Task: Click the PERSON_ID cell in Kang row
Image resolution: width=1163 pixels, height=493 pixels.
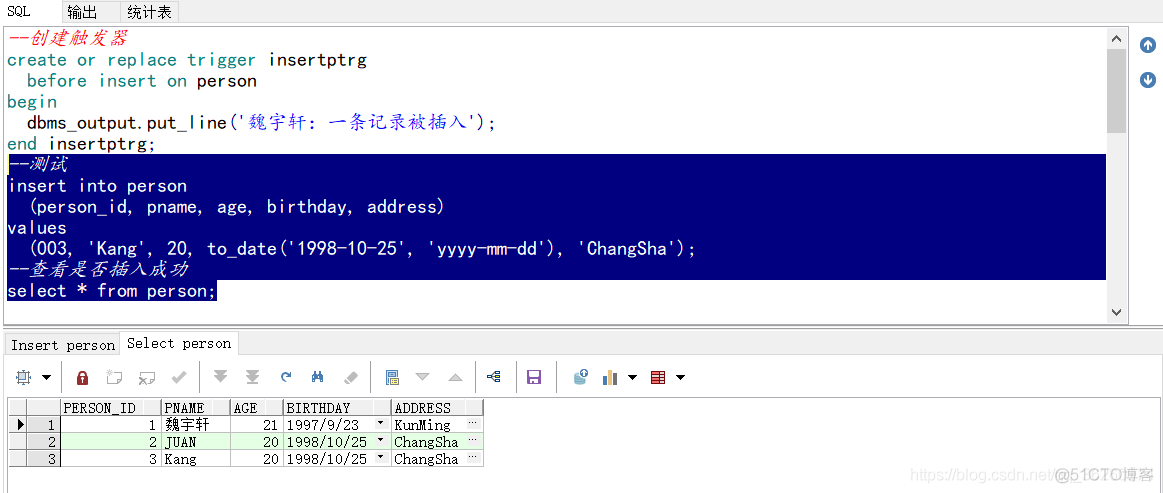Action: pos(110,459)
